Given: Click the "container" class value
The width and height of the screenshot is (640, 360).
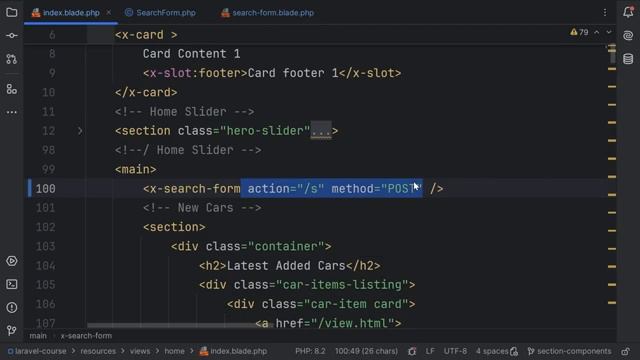Looking at the screenshot, I should coord(286,247).
